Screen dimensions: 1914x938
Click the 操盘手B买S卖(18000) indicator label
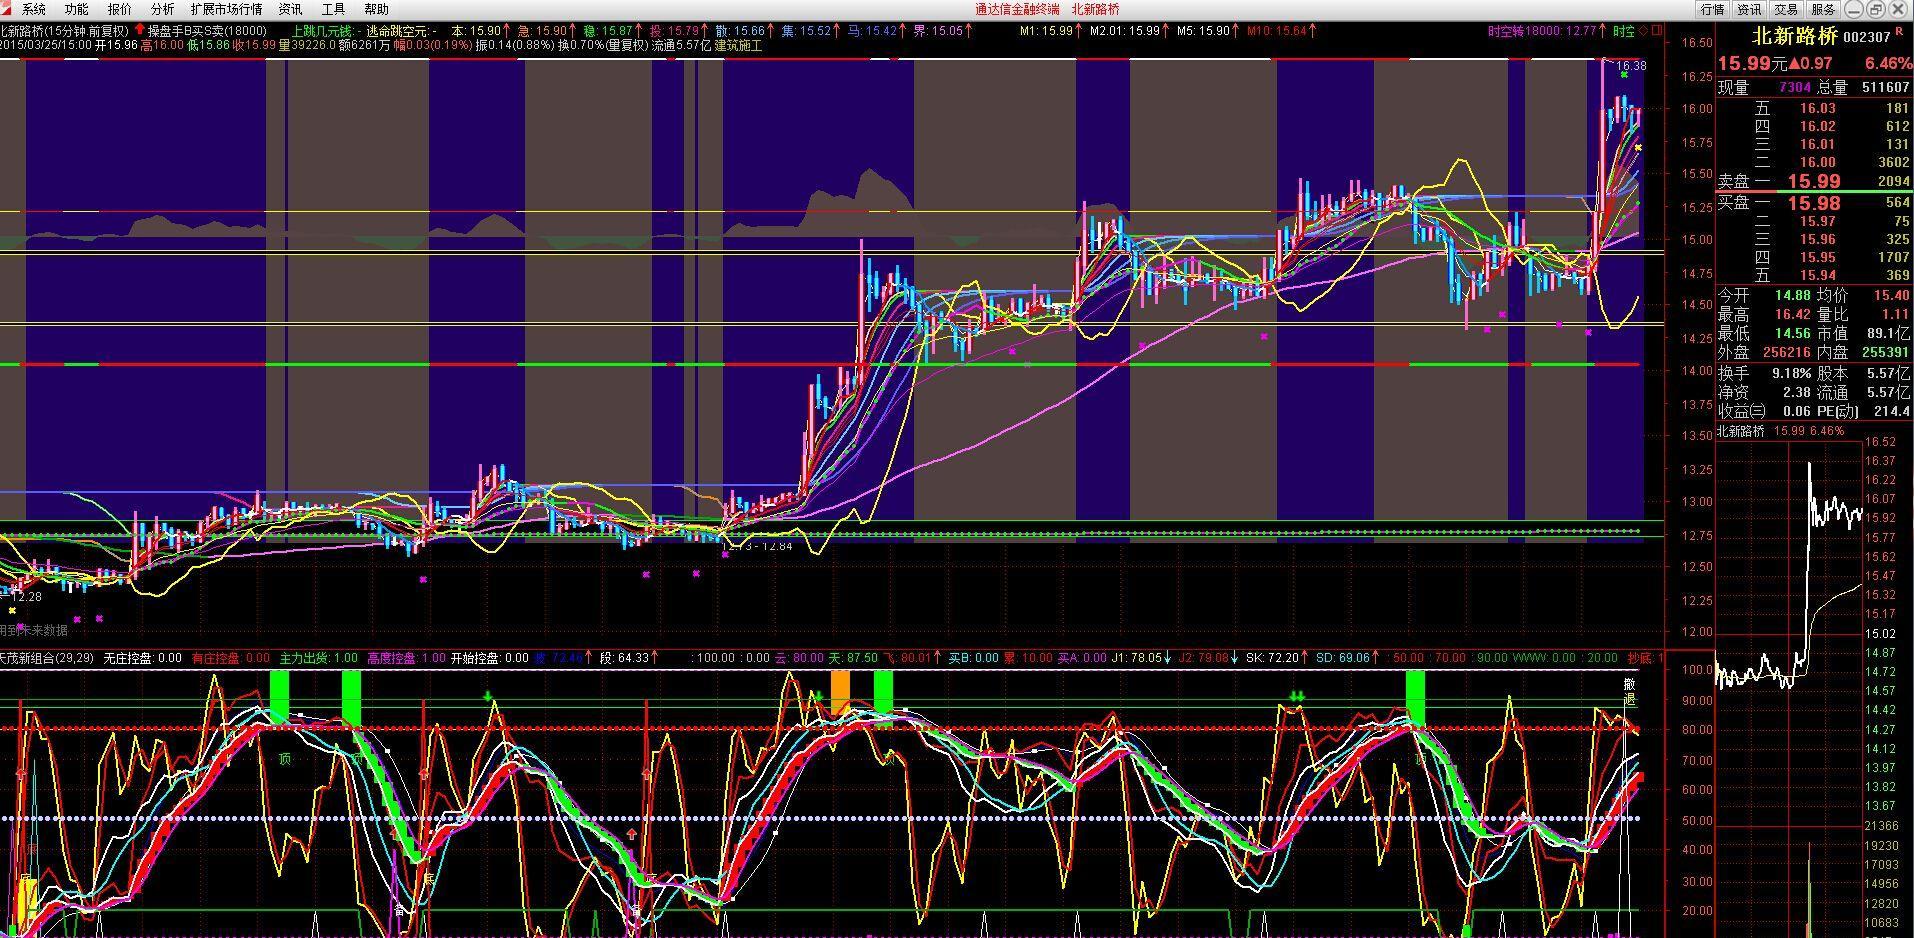click(207, 31)
